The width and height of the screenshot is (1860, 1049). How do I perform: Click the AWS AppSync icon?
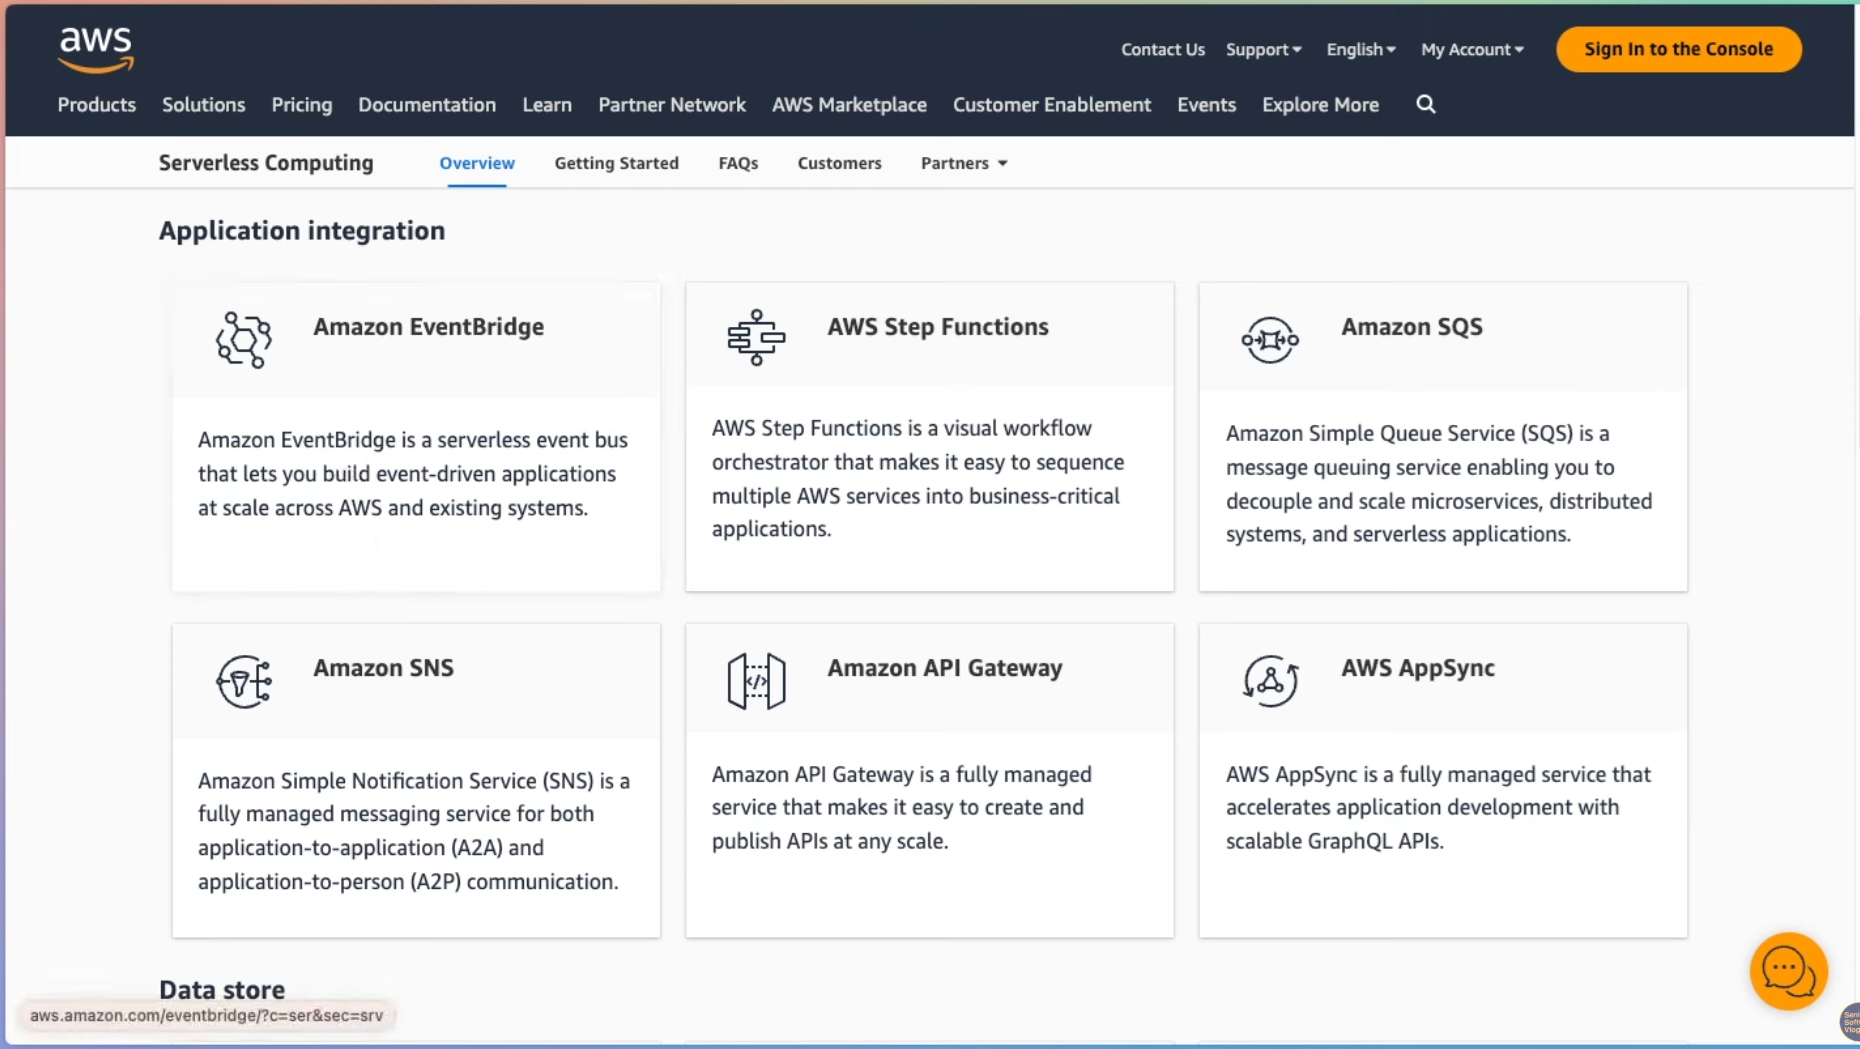1270,681
